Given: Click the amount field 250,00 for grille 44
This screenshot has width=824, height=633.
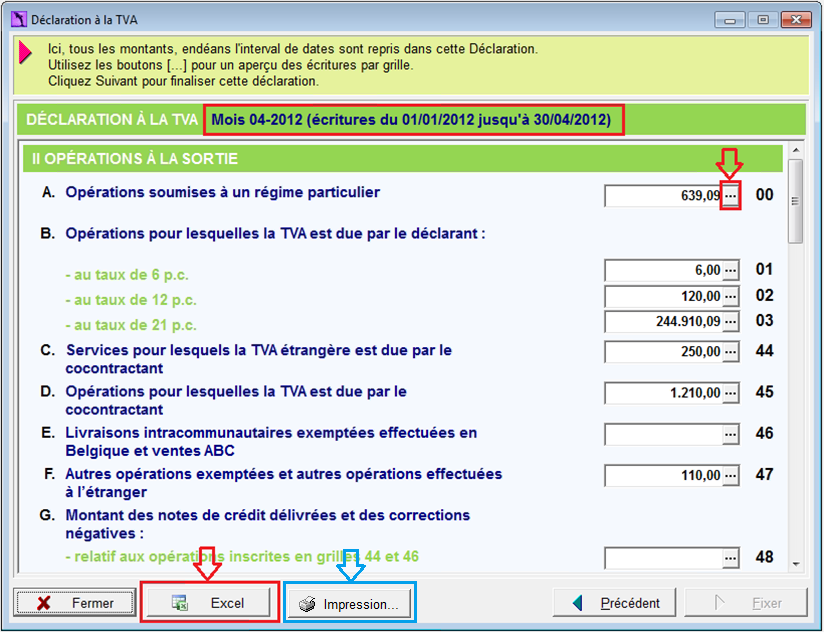Looking at the screenshot, I should tap(663, 351).
